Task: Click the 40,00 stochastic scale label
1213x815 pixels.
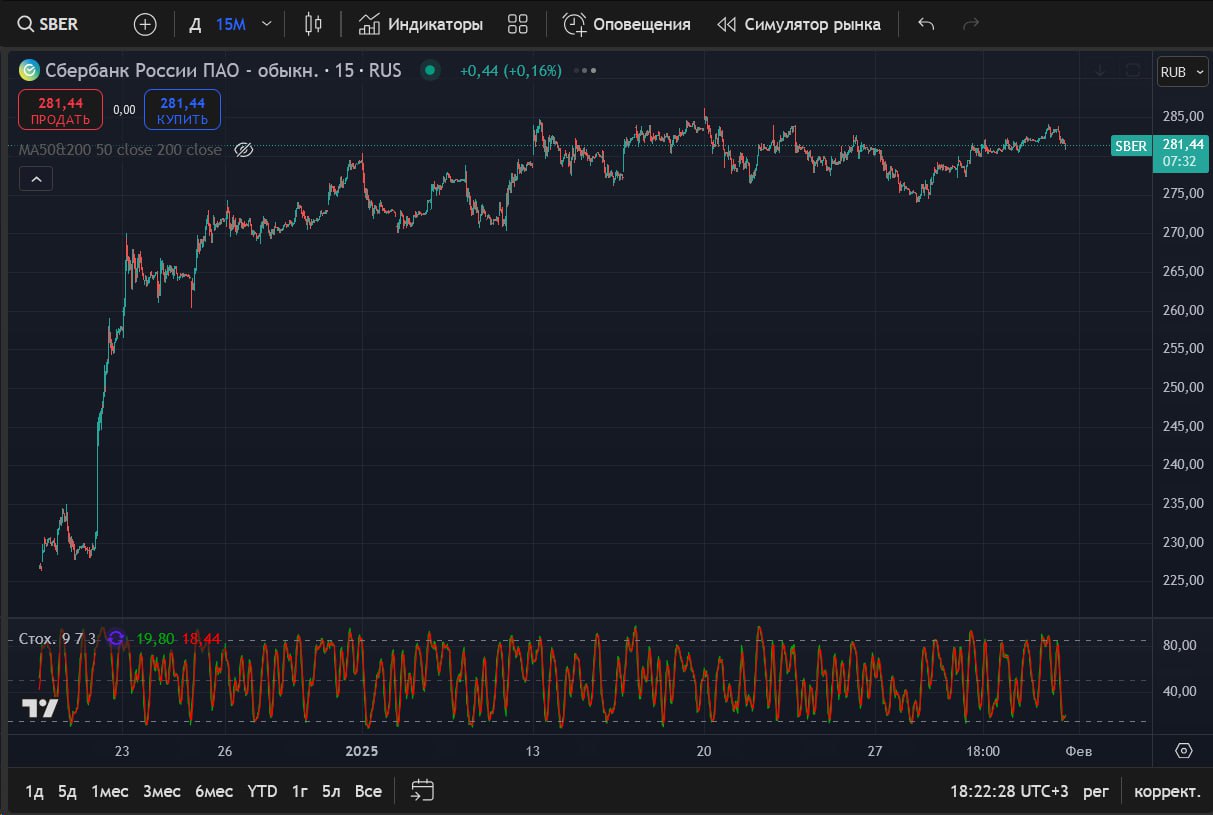Action: point(1179,691)
